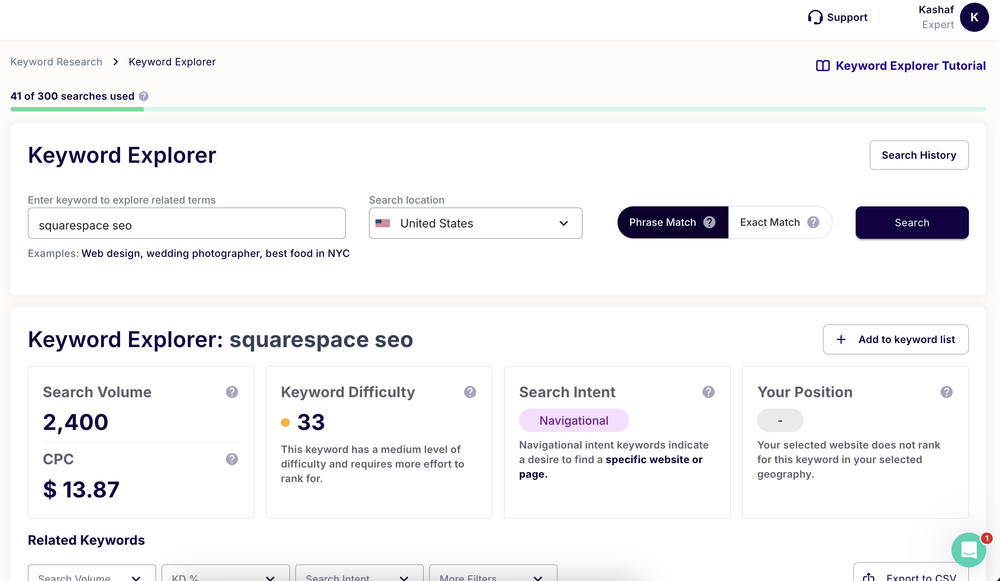Click the Your Position dash badge
Screen dimensions: 1000x581
click(780, 420)
